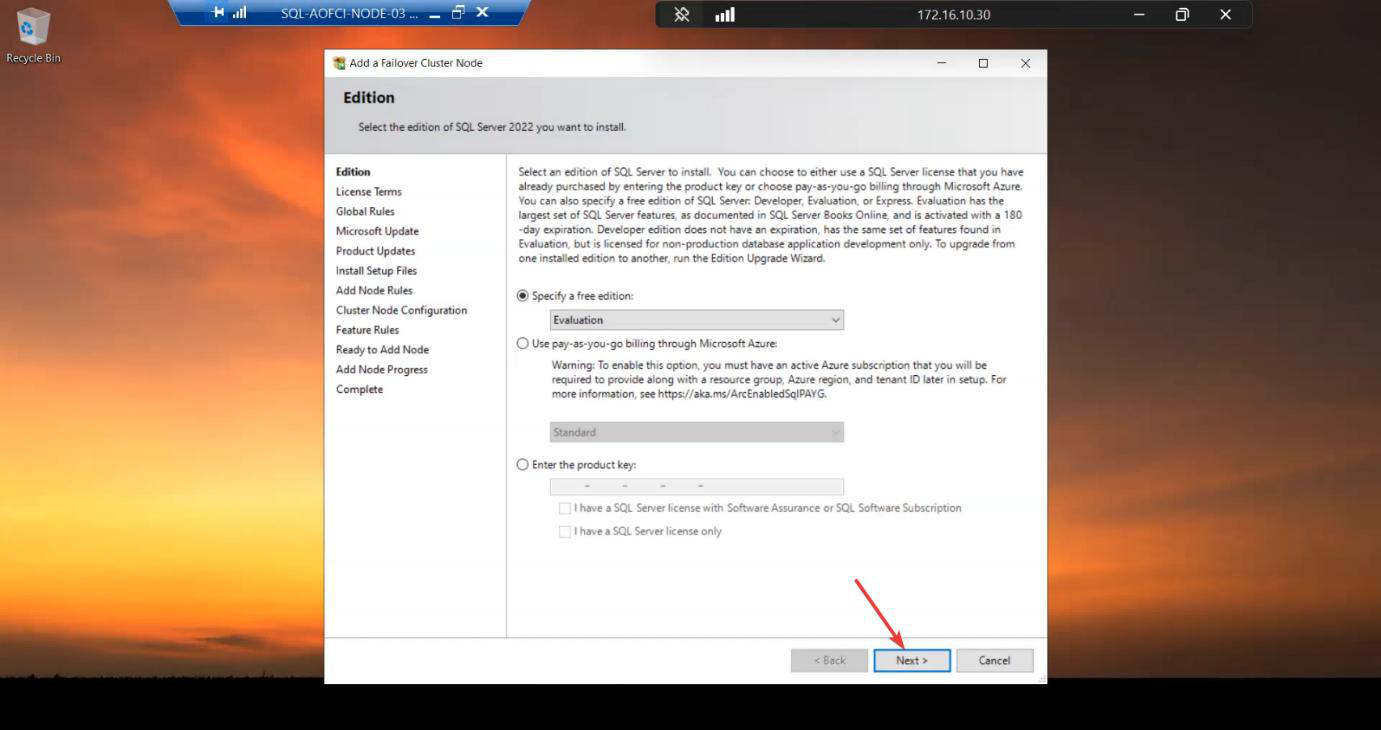
Task: Click the pin icon in SQL-AOFCI-NODE-03 bar
Action: pyautogui.click(x=218, y=13)
